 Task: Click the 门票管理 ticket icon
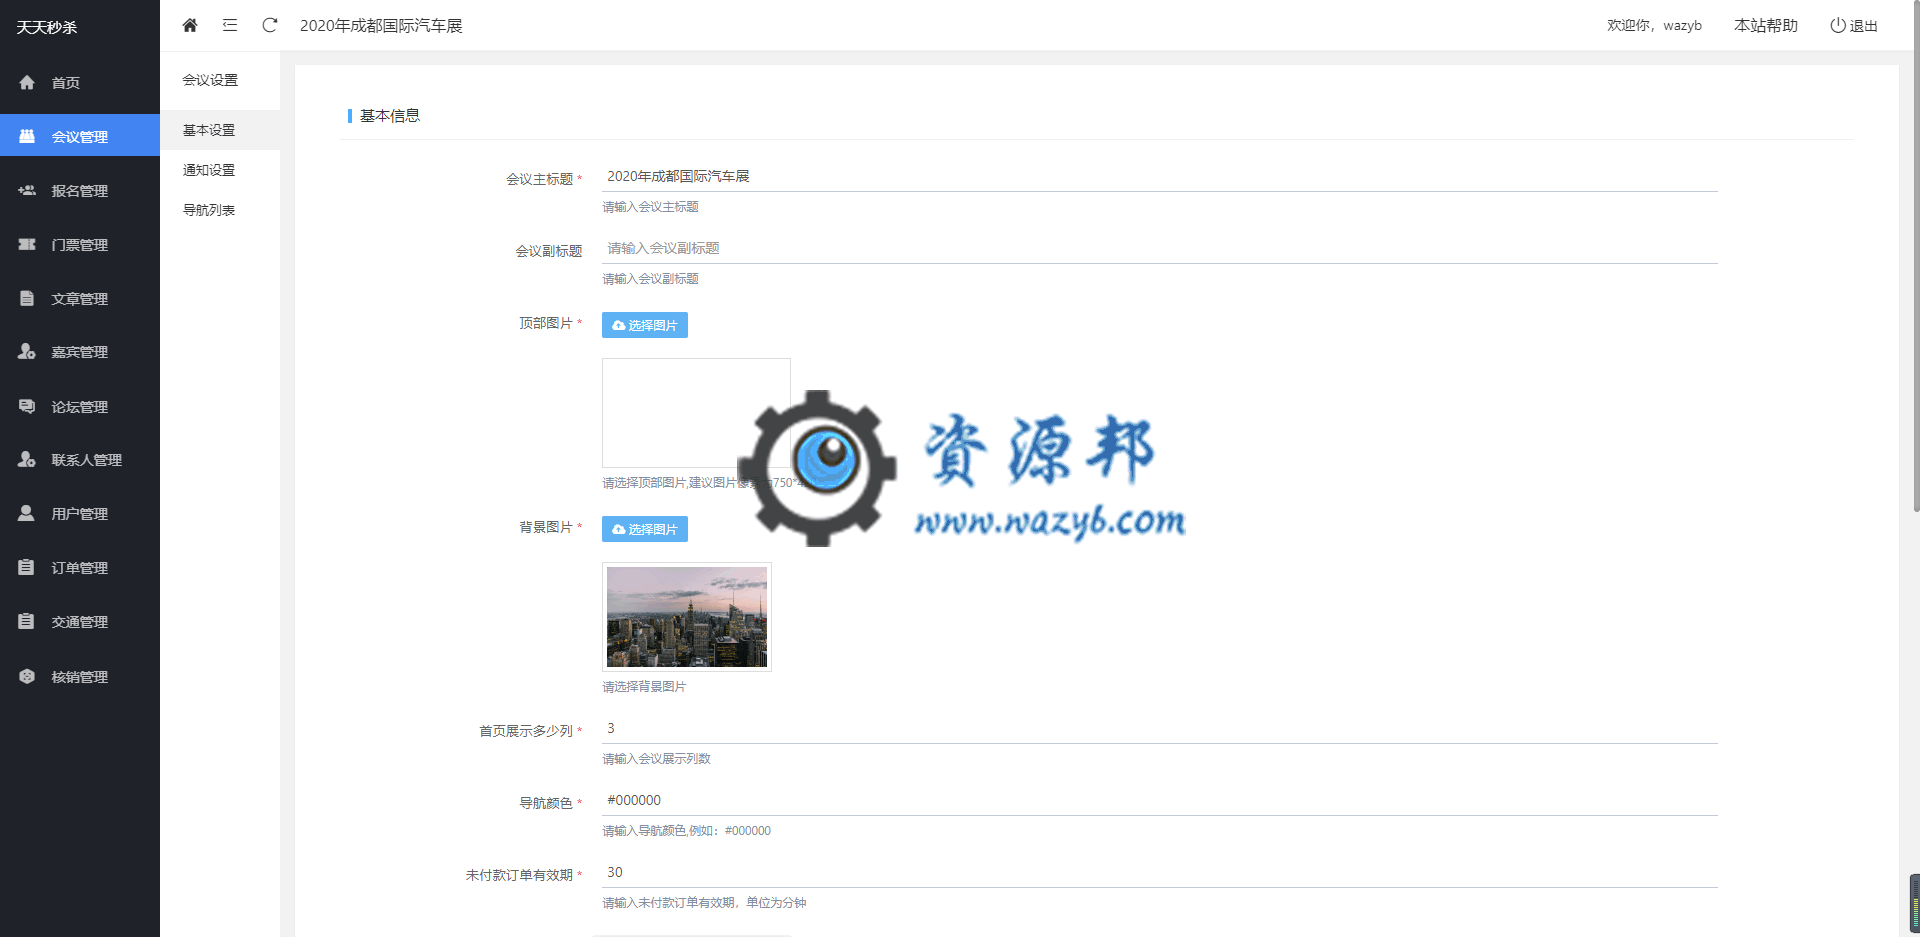pos(27,244)
